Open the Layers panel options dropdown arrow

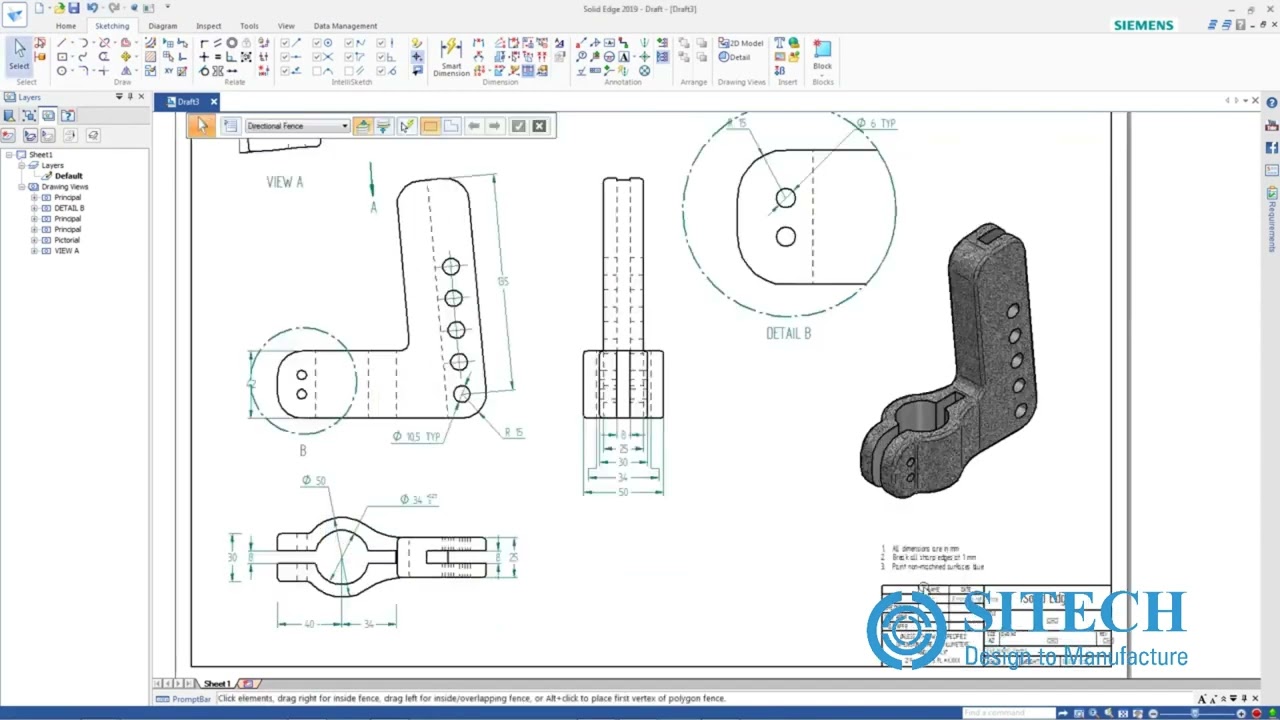119,97
